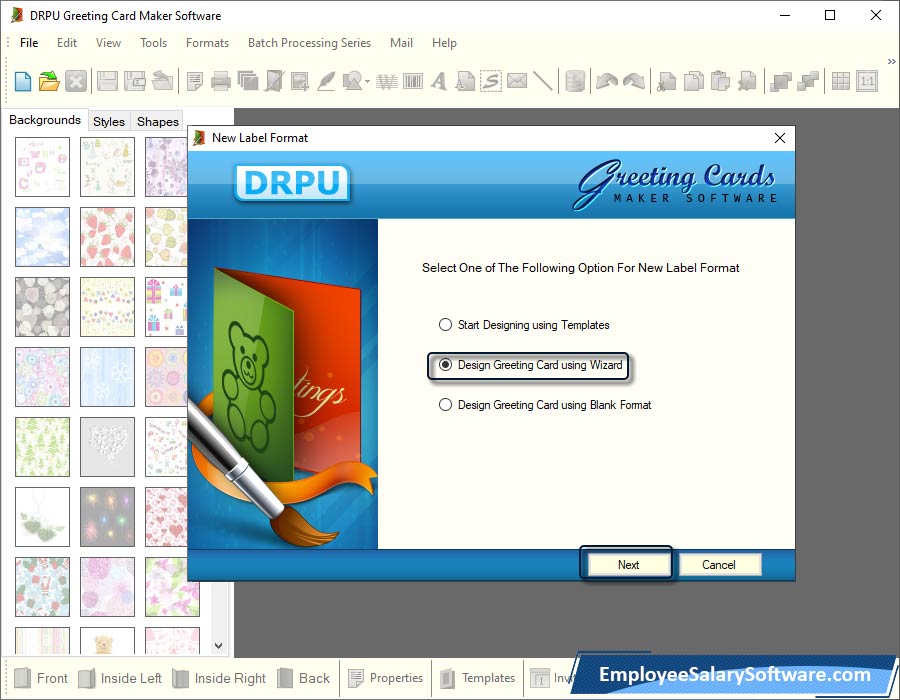
Task: Select Design Greeting Card using Blank Format
Action: [544, 405]
